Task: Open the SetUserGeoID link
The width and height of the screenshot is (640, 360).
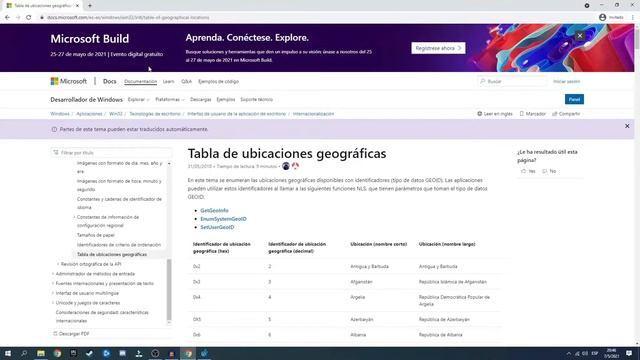Action: tap(217, 227)
